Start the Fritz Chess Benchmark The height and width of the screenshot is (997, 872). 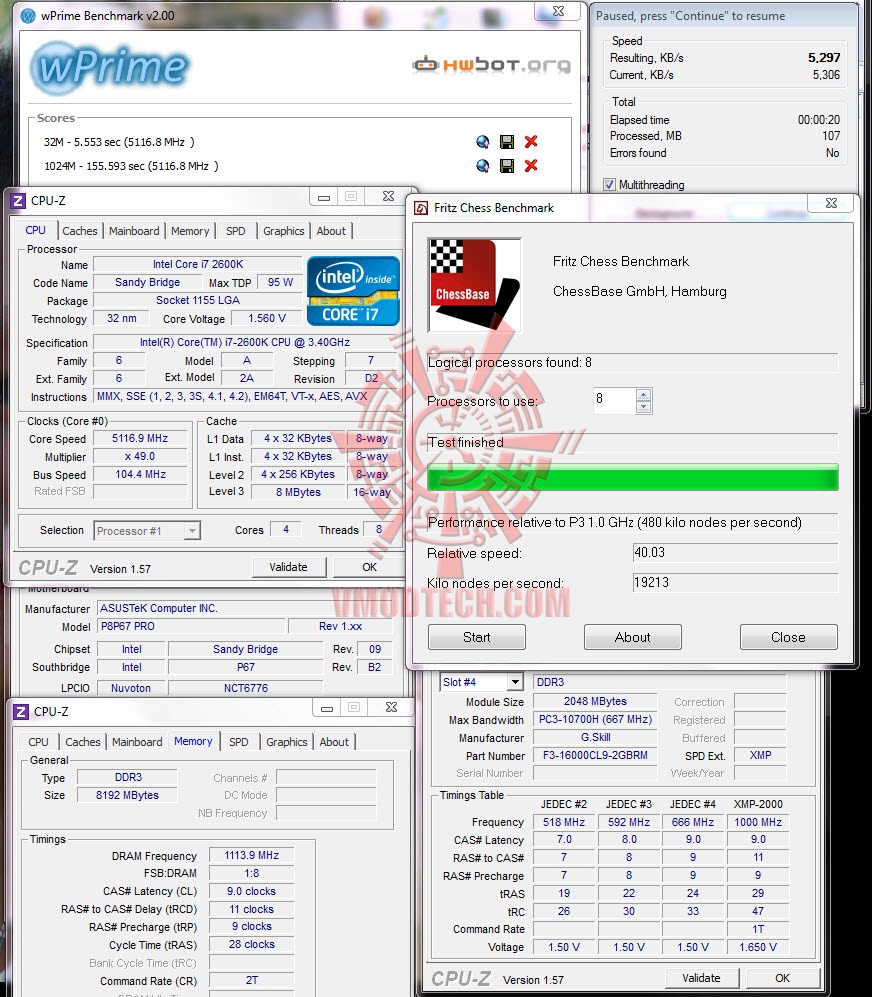pos(477,637)
